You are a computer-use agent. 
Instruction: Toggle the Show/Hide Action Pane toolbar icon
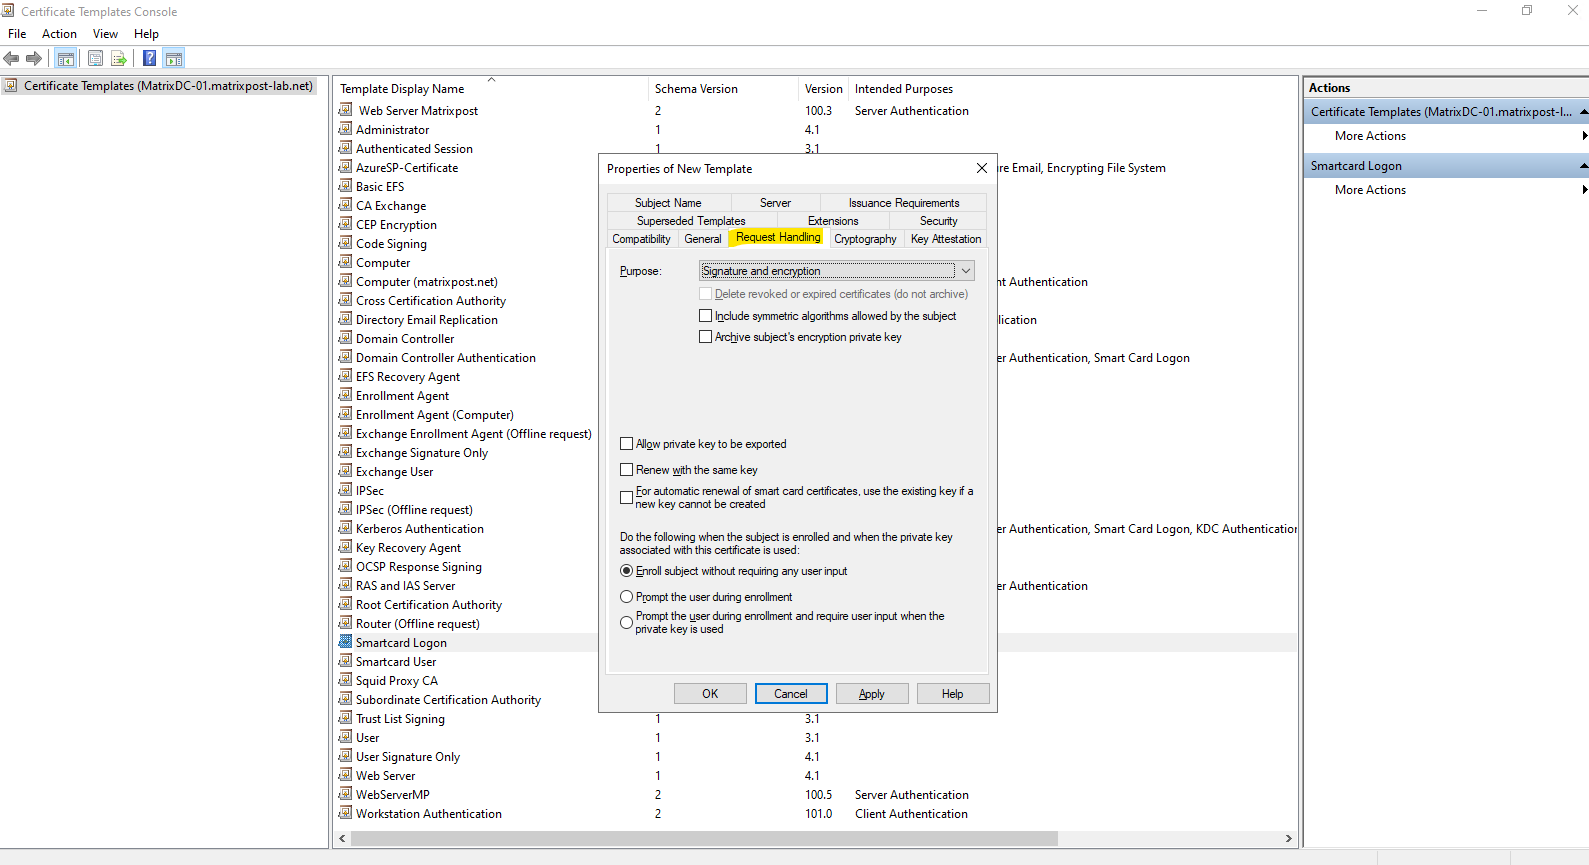pyautogui.click(x=173, y=59)
